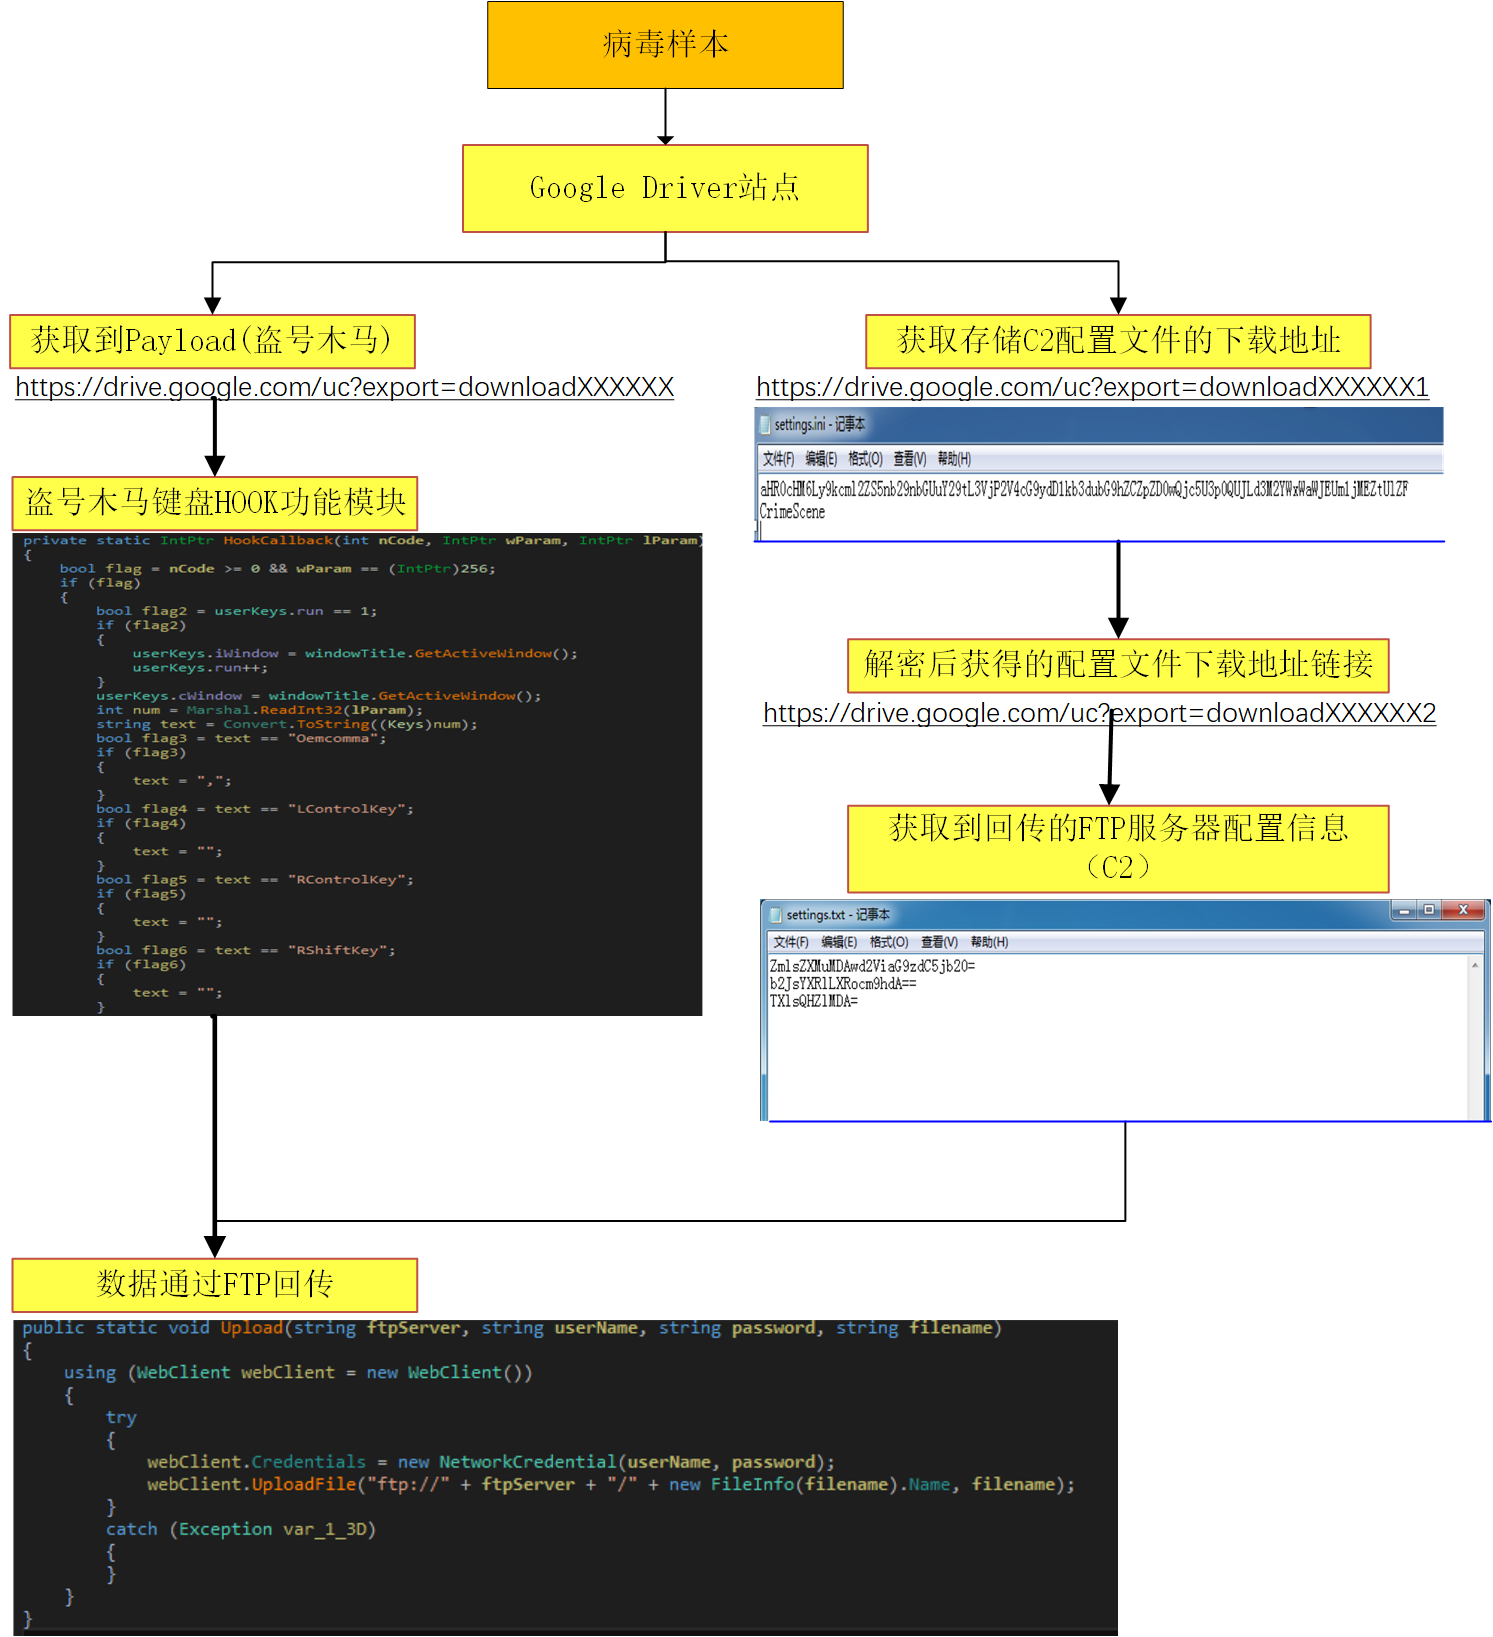This screenshot has width=1493, height=1637.
Task: Click the using WebClient webClient line
Action: [x=298, y=1373]
